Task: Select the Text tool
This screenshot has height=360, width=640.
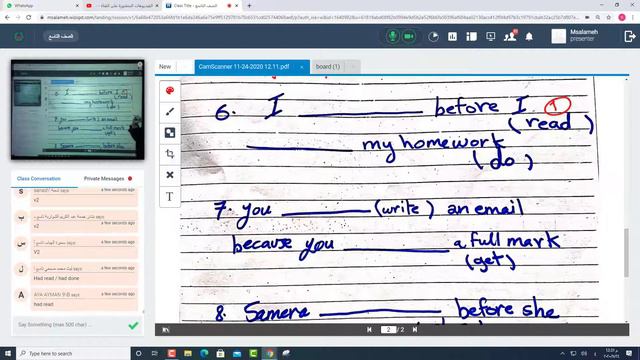Action: click(x=170, y=196)
